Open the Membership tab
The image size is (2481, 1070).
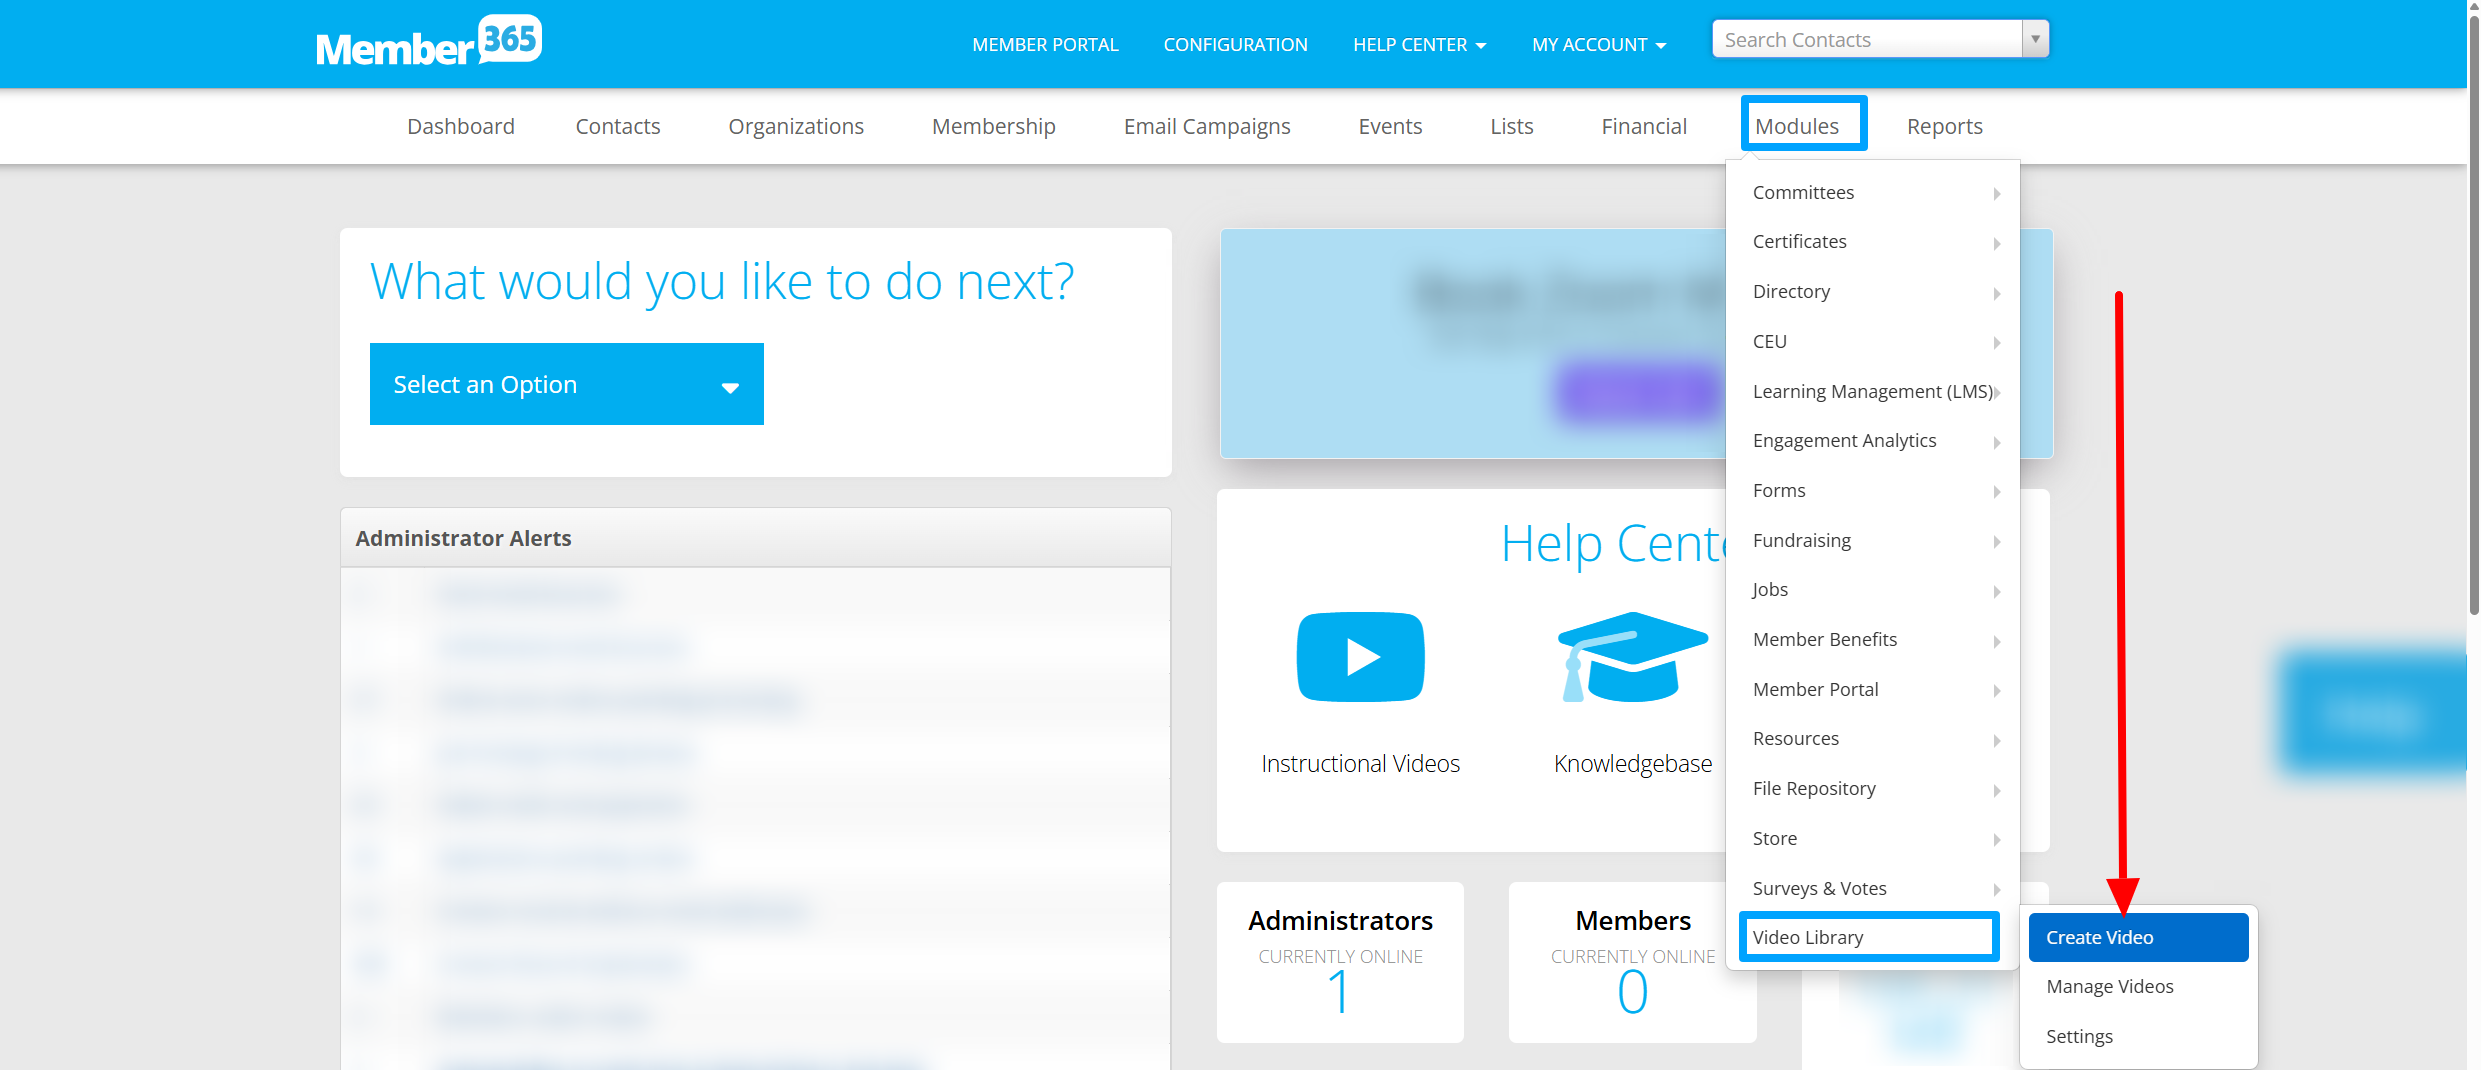tap(994, 126)
